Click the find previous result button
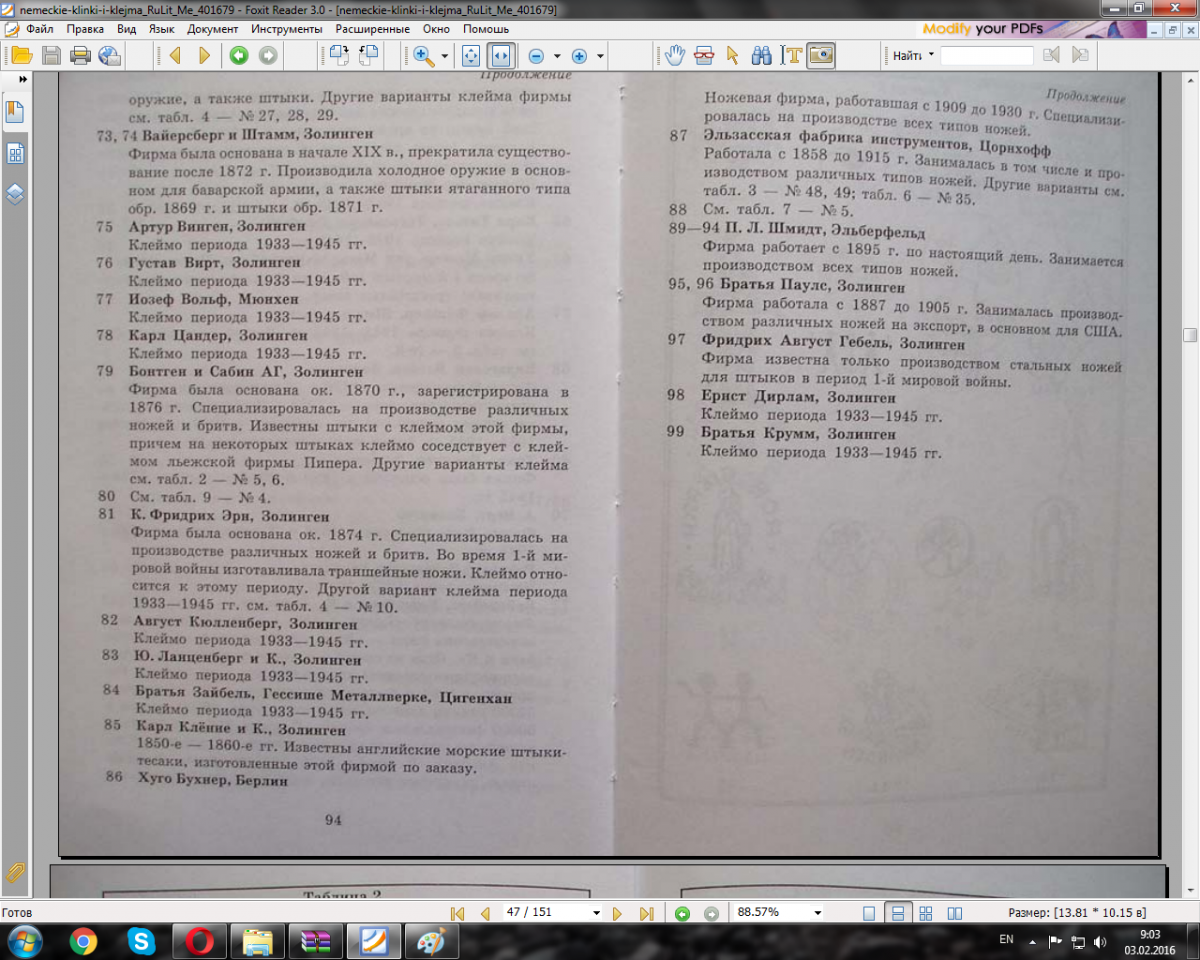Viewport: 1200px width, 960px height. click(1050, 56)
